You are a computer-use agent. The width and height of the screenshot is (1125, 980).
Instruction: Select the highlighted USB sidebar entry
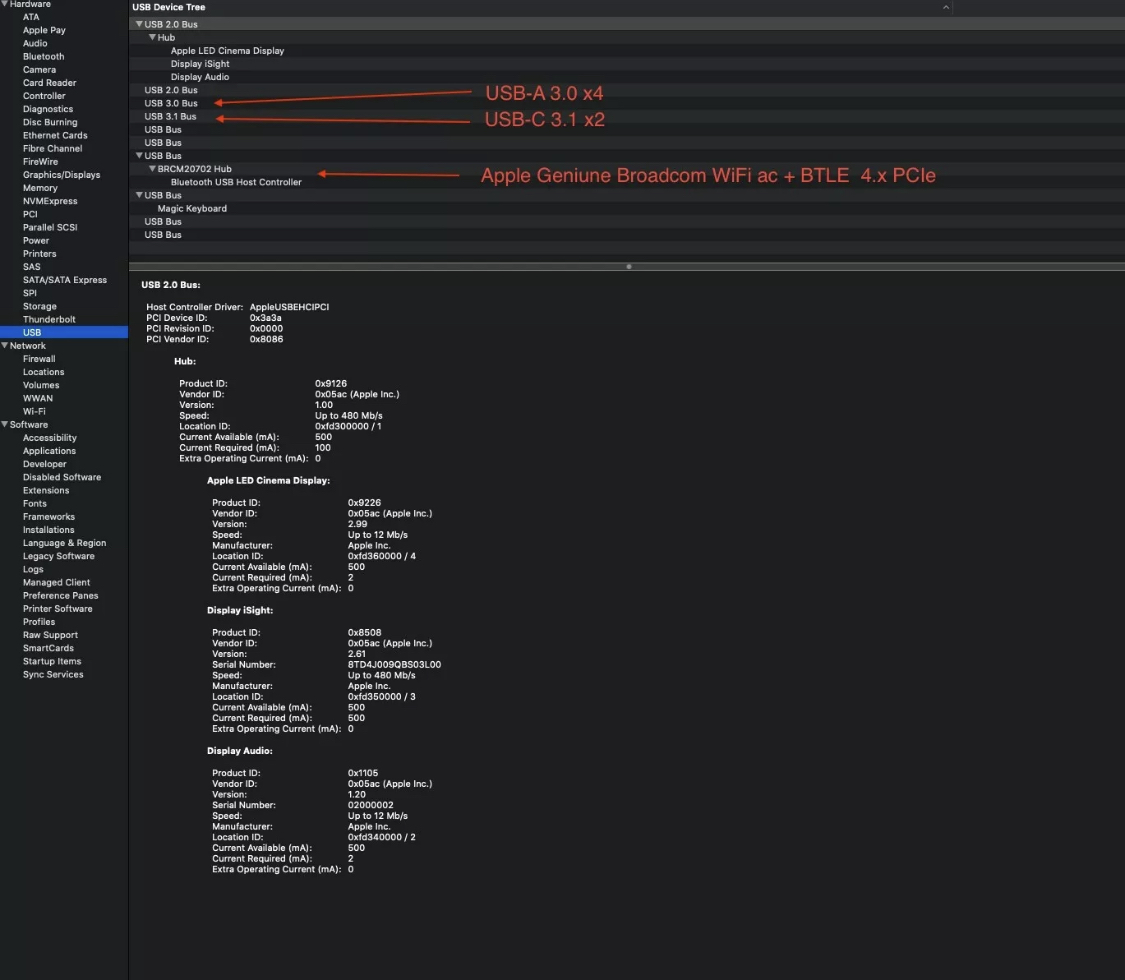click(64, 332)
